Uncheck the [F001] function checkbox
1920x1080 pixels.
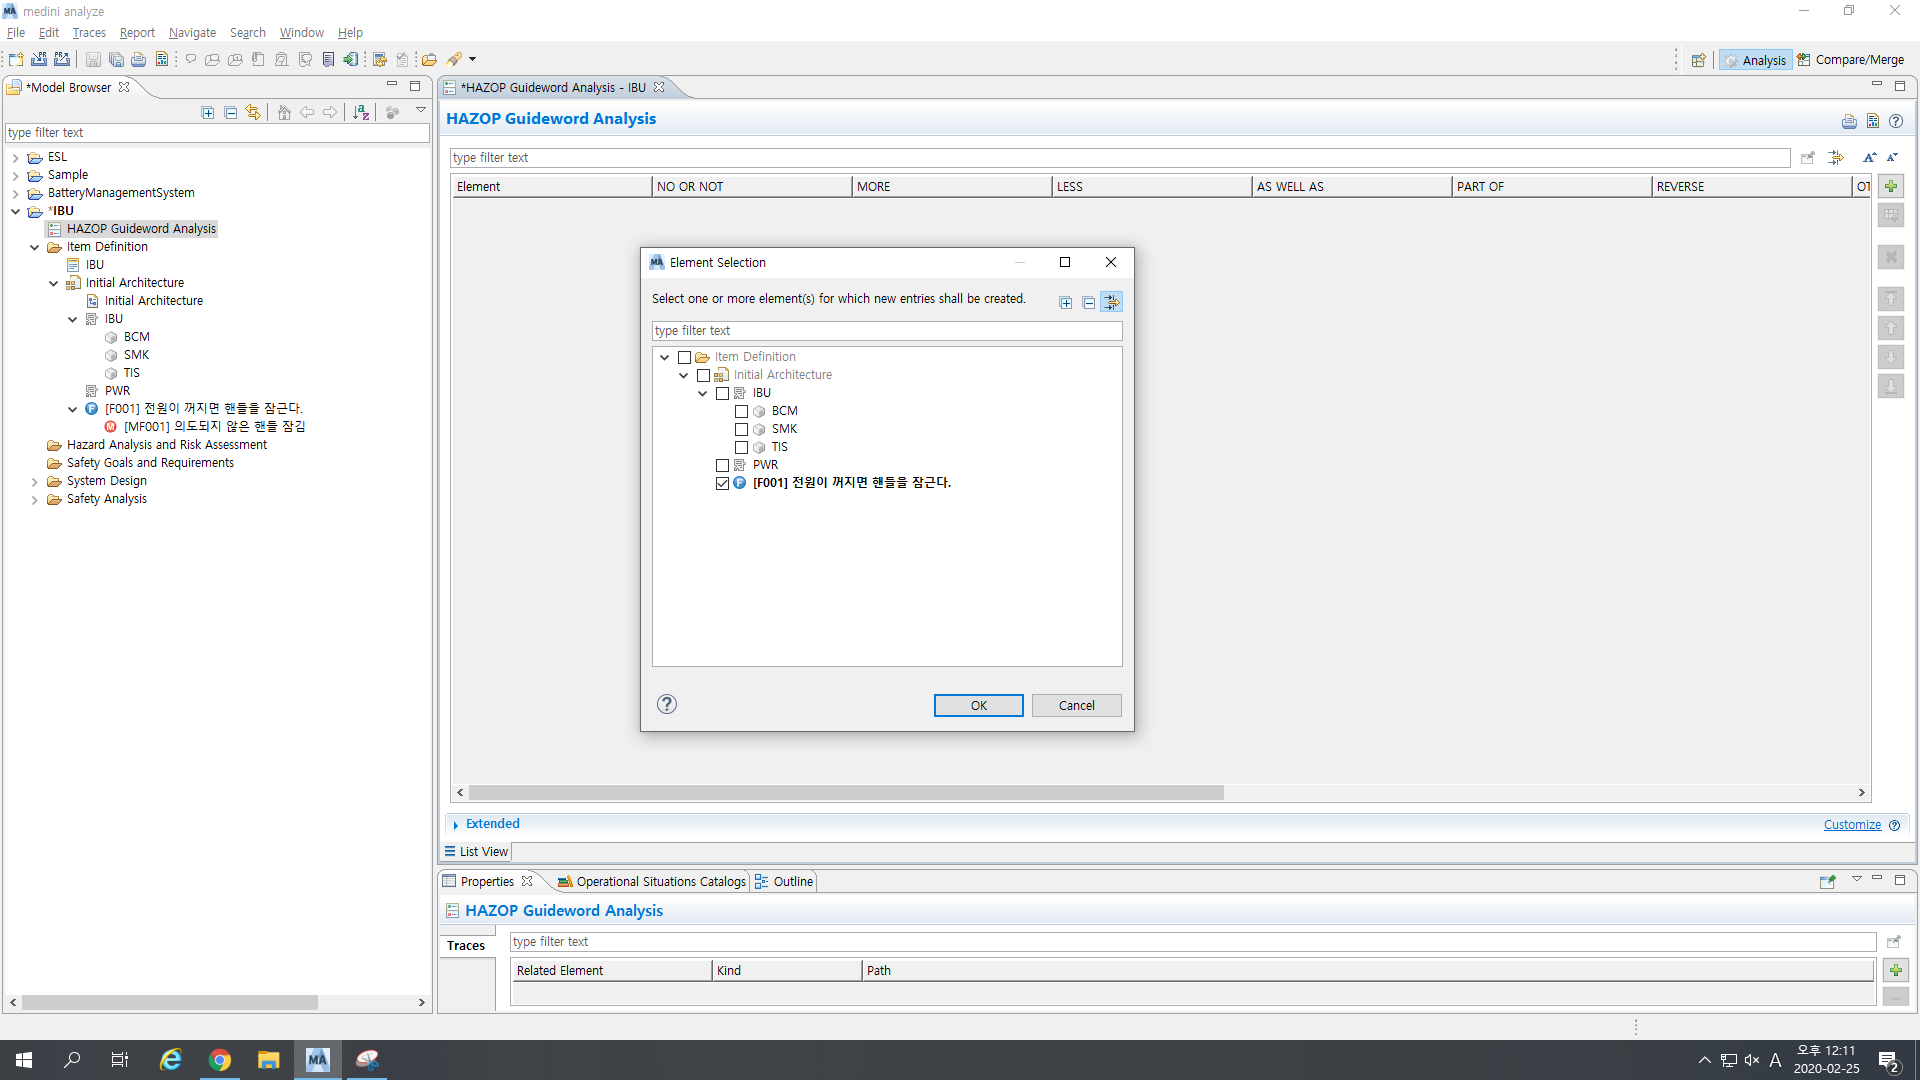[x=722, y=483]
